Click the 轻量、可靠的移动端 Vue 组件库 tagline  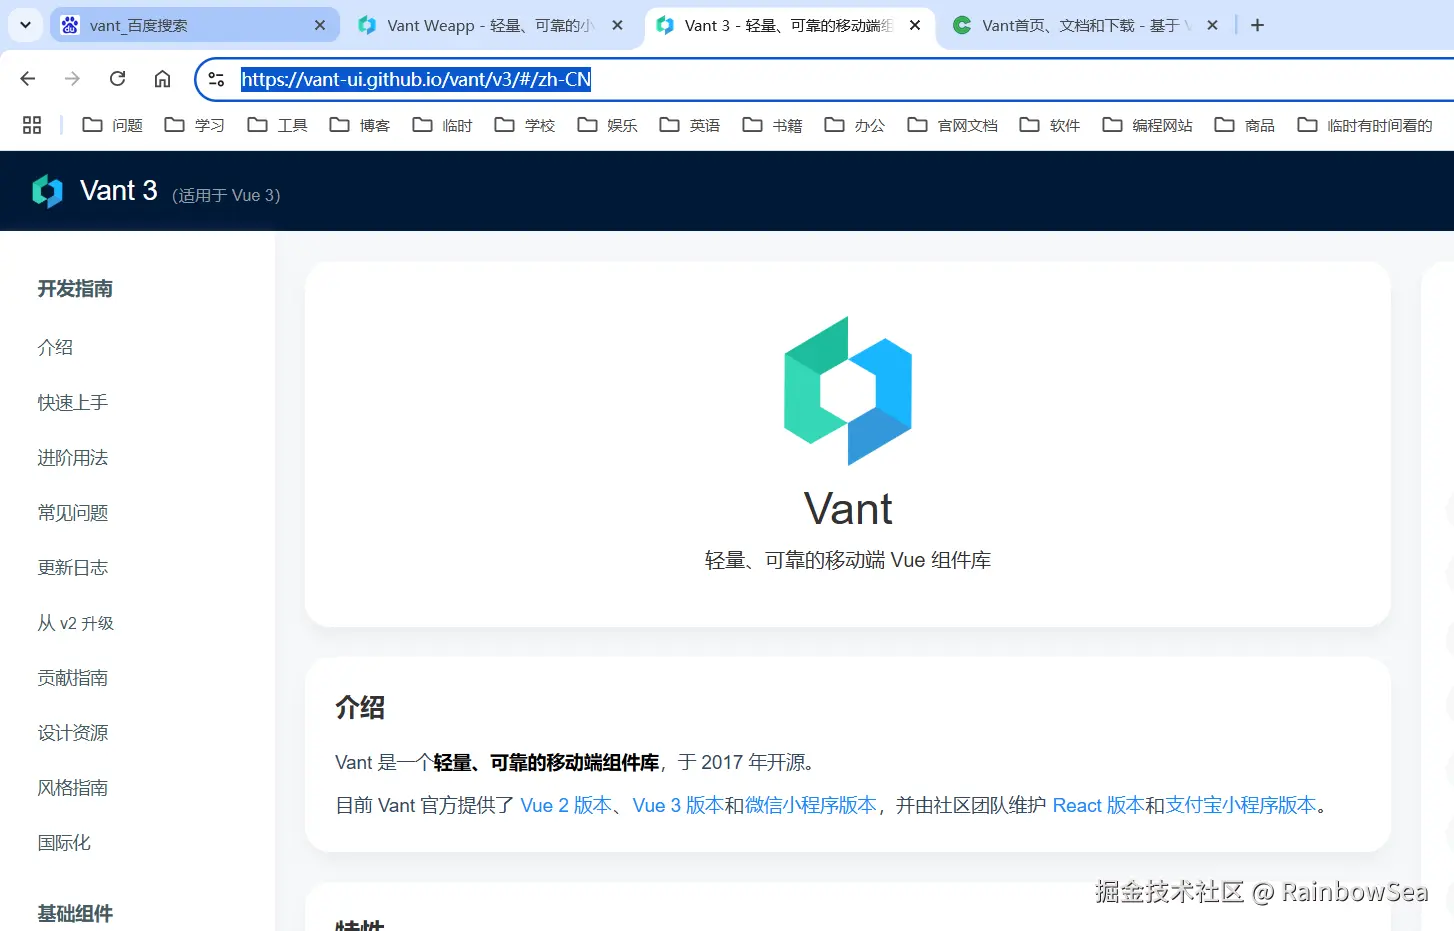[848, 560]
